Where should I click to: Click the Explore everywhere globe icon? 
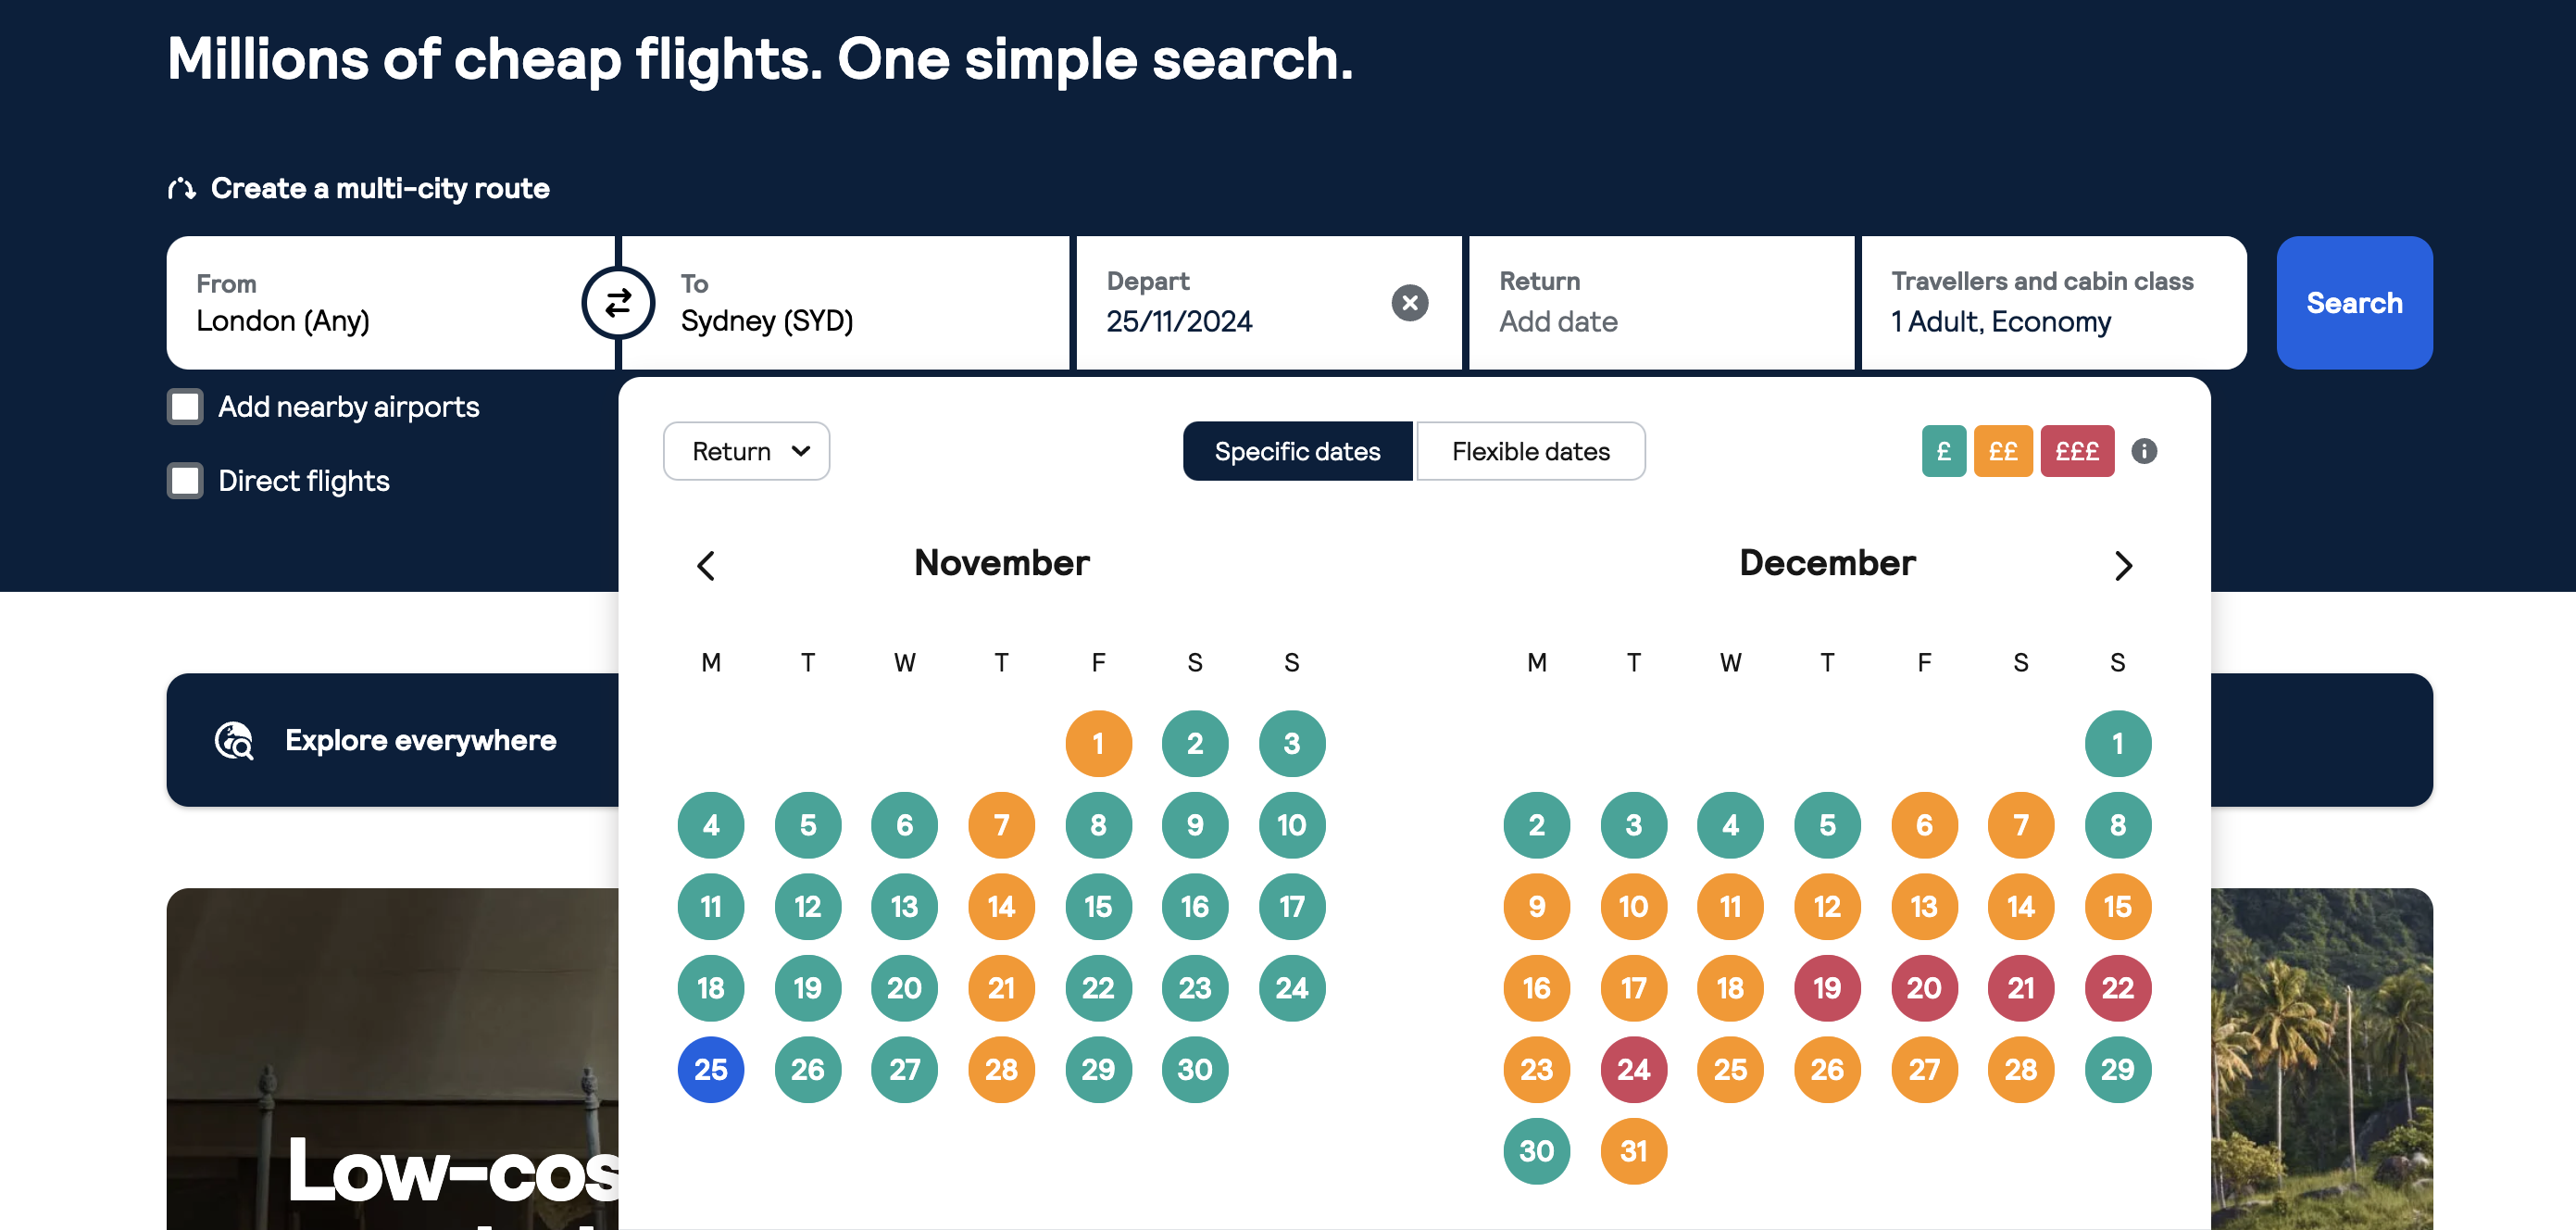click(234, 740)
